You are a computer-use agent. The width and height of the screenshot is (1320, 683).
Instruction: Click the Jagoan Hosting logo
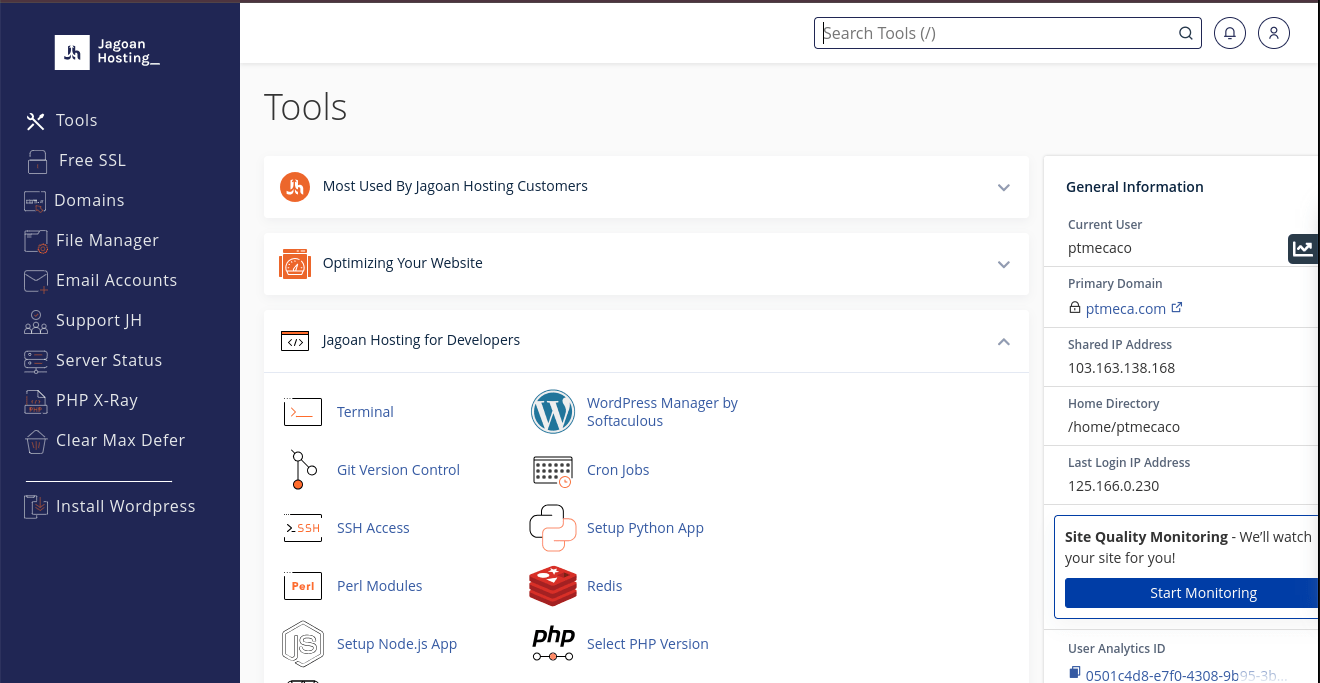(x=107, y=52)
